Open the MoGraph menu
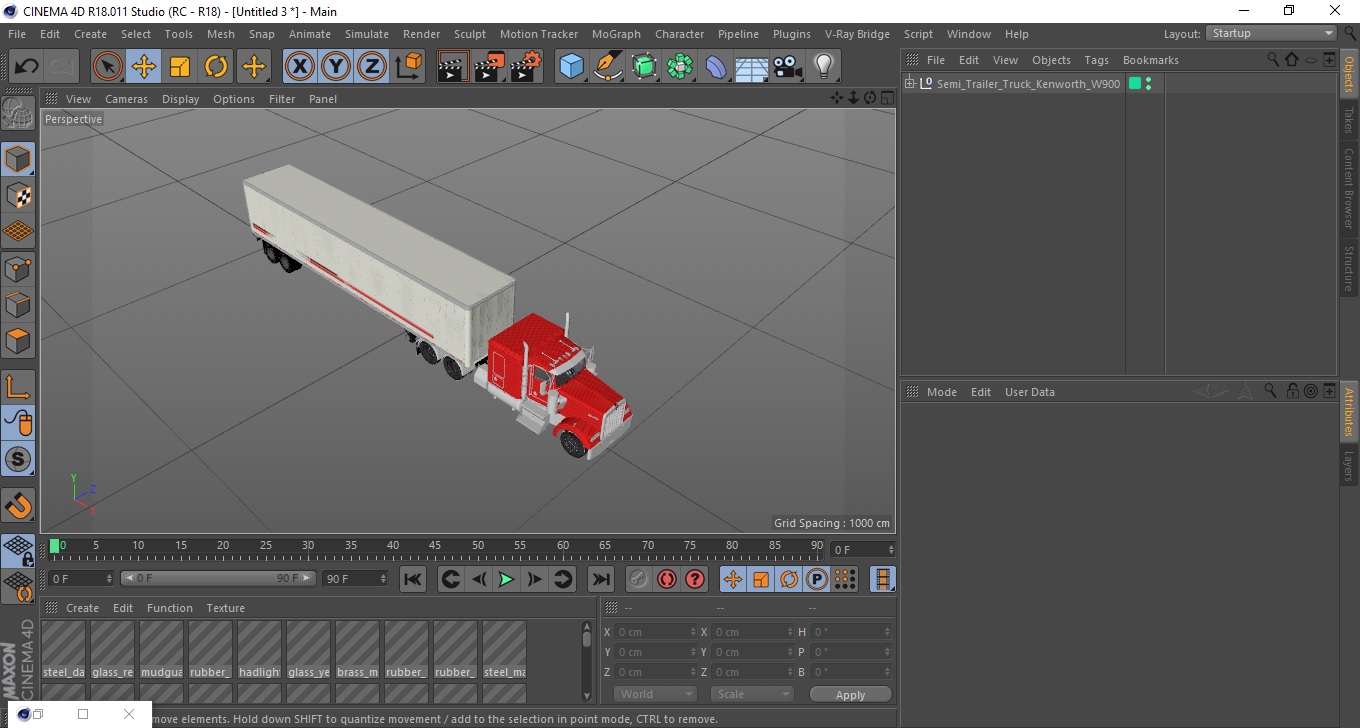The height and width of the screenshot is (728, 1360). (616, 34)
